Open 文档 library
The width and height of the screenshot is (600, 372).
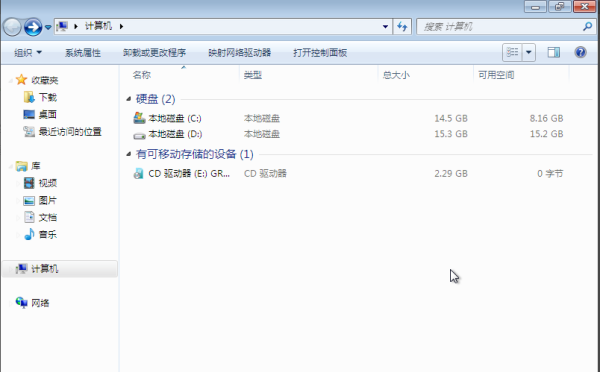click(x=47, y=217)
